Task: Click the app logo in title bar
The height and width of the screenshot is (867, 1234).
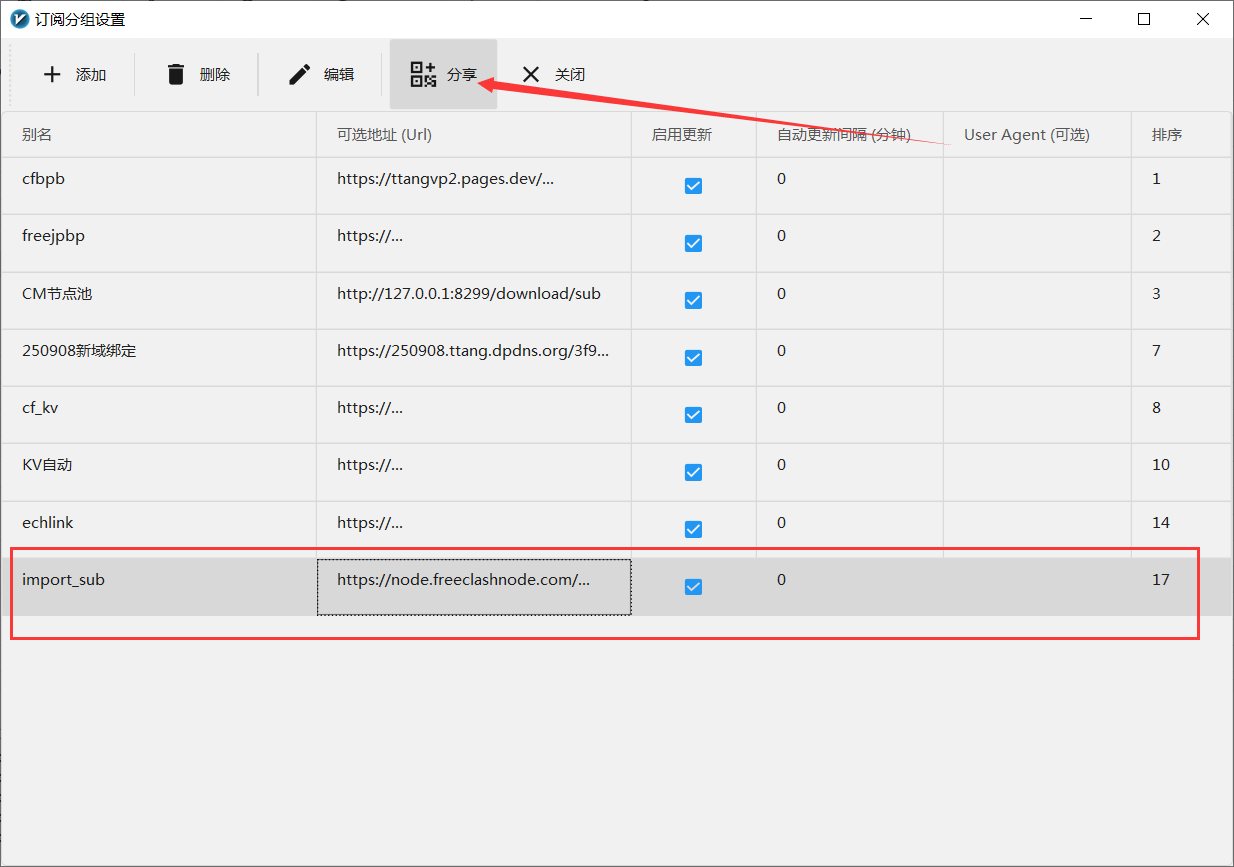Action: coord(19,19)
